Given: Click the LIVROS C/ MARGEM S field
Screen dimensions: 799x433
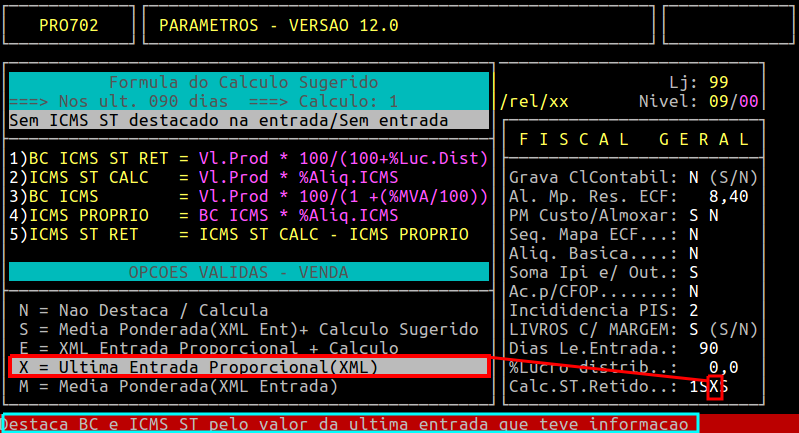Looking at the screenshot, I should coord(693,329).
